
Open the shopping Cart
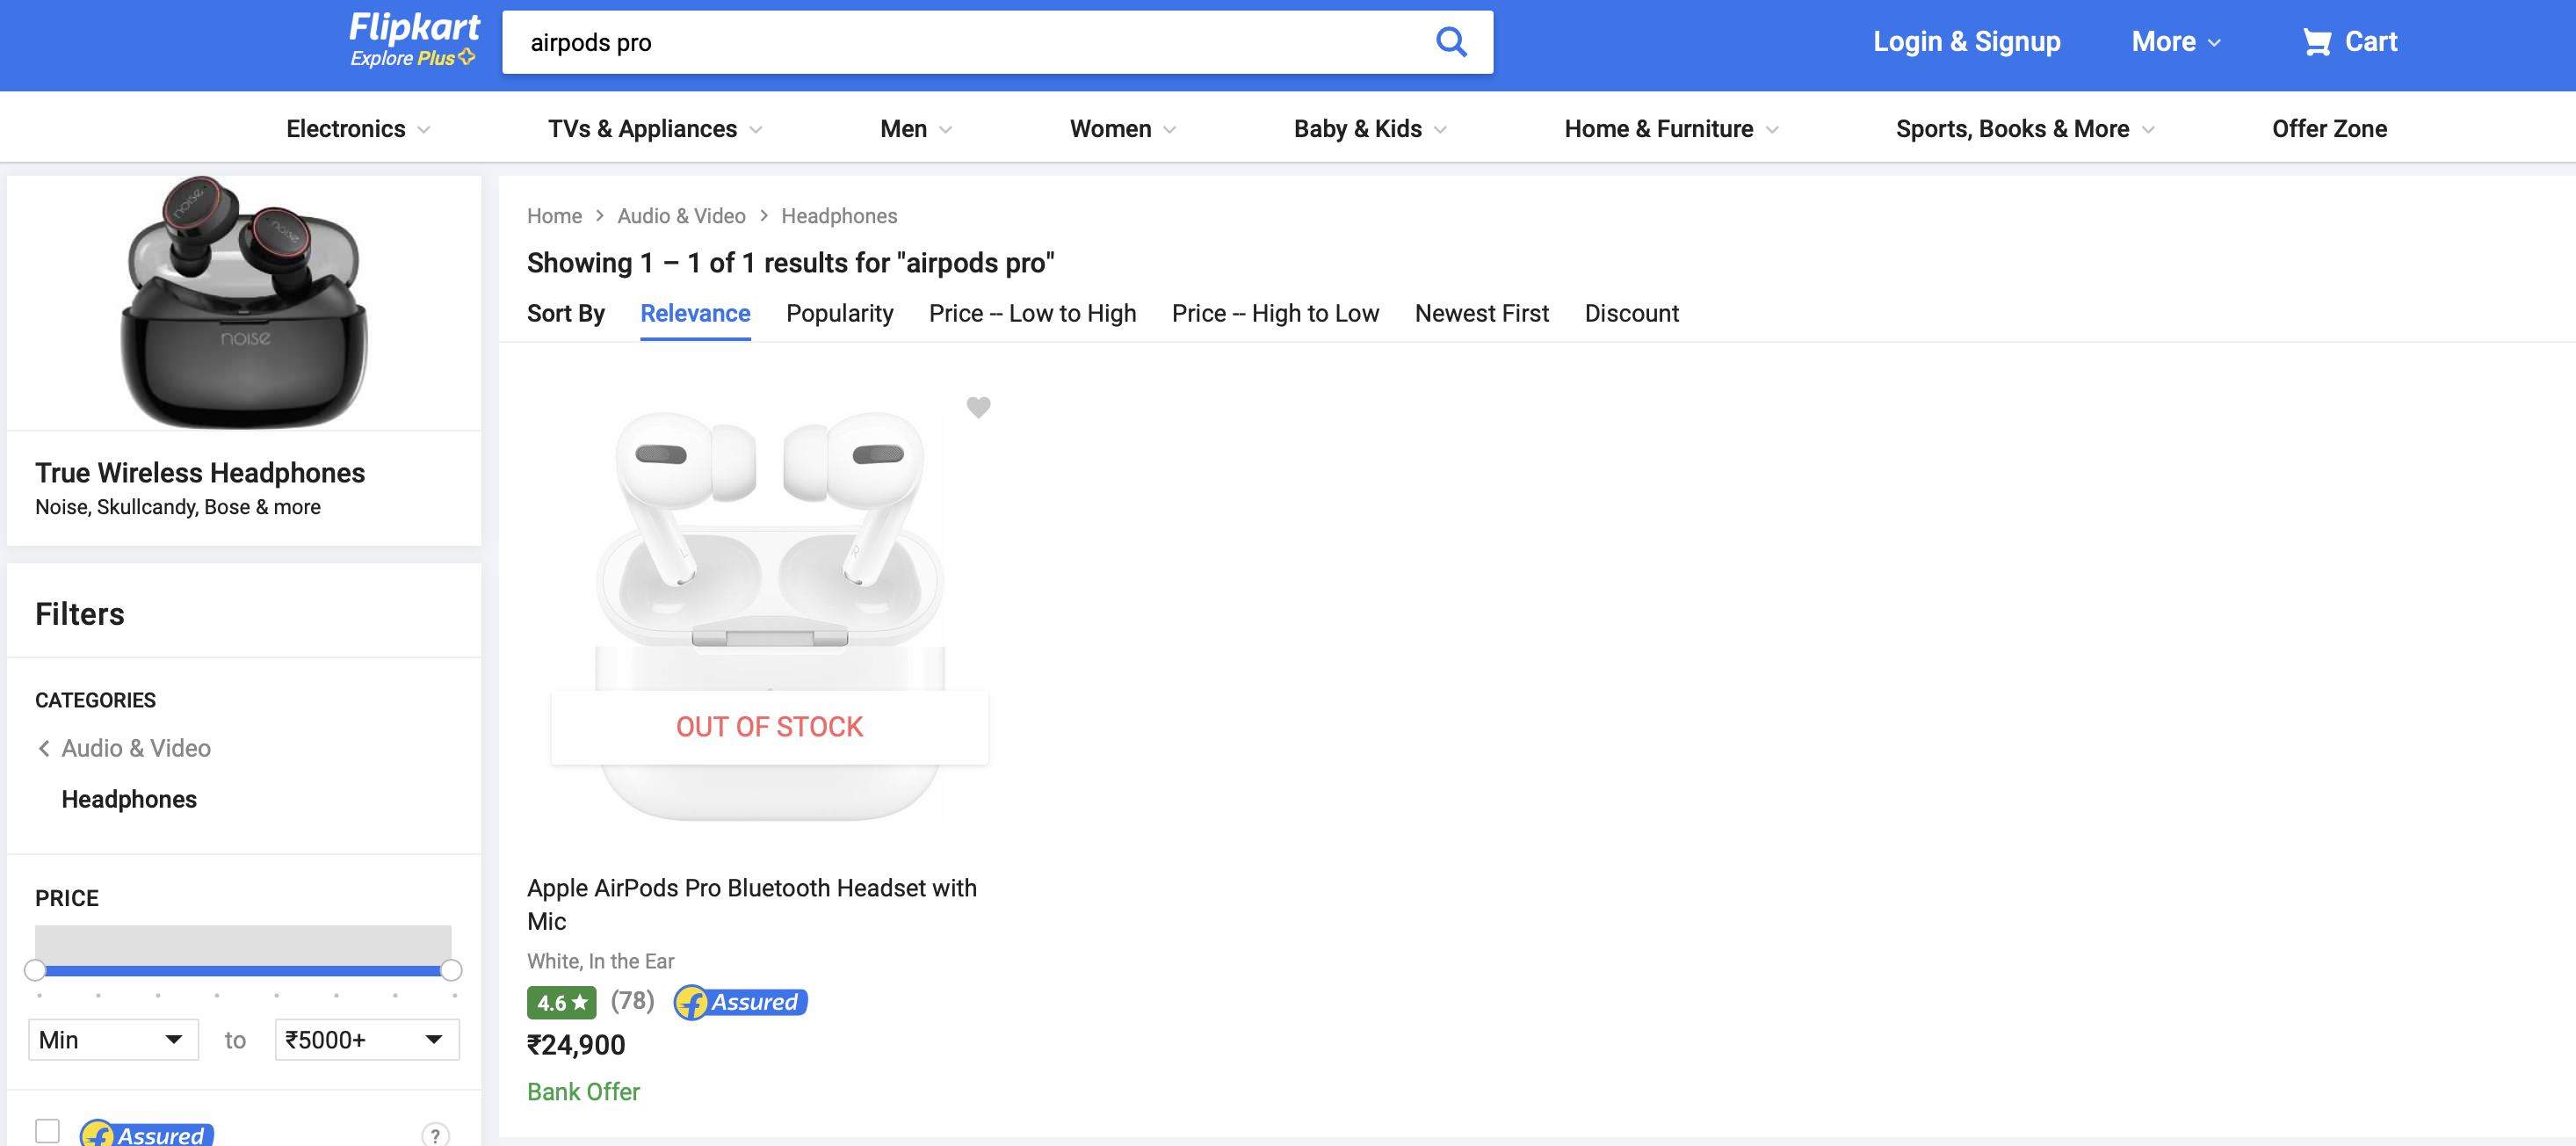(2349, 42)
